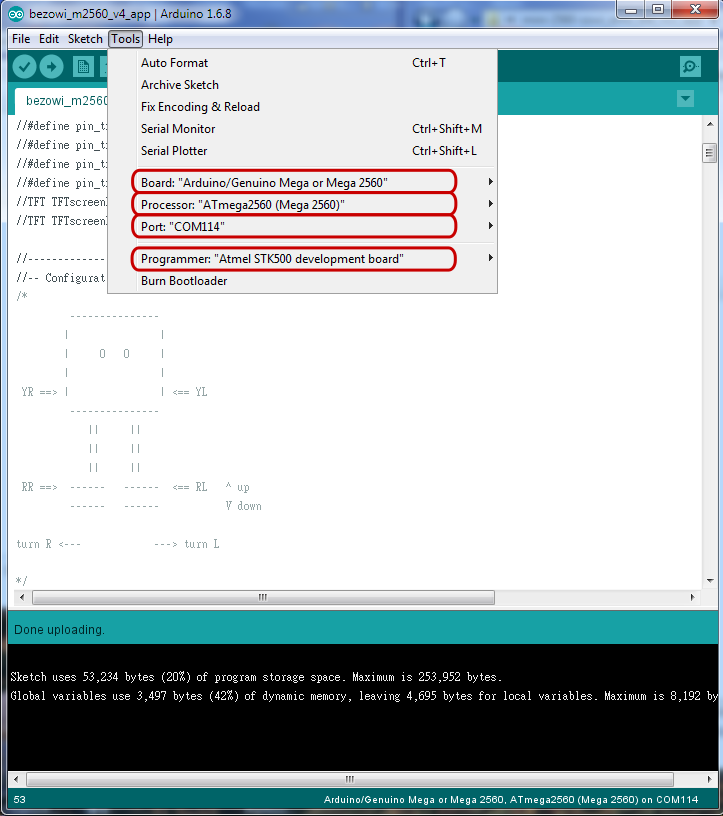Click editor horizontal scrollbar left arrow
723x816 pixels.
21,597
